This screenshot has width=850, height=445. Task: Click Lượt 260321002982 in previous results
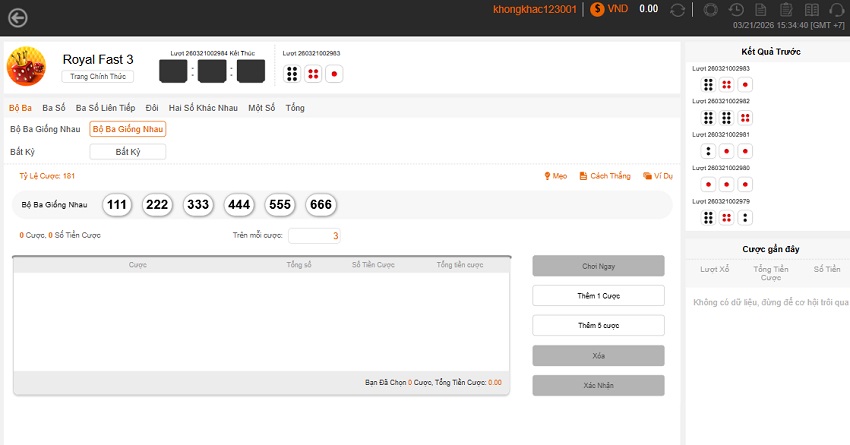point(721,101)
